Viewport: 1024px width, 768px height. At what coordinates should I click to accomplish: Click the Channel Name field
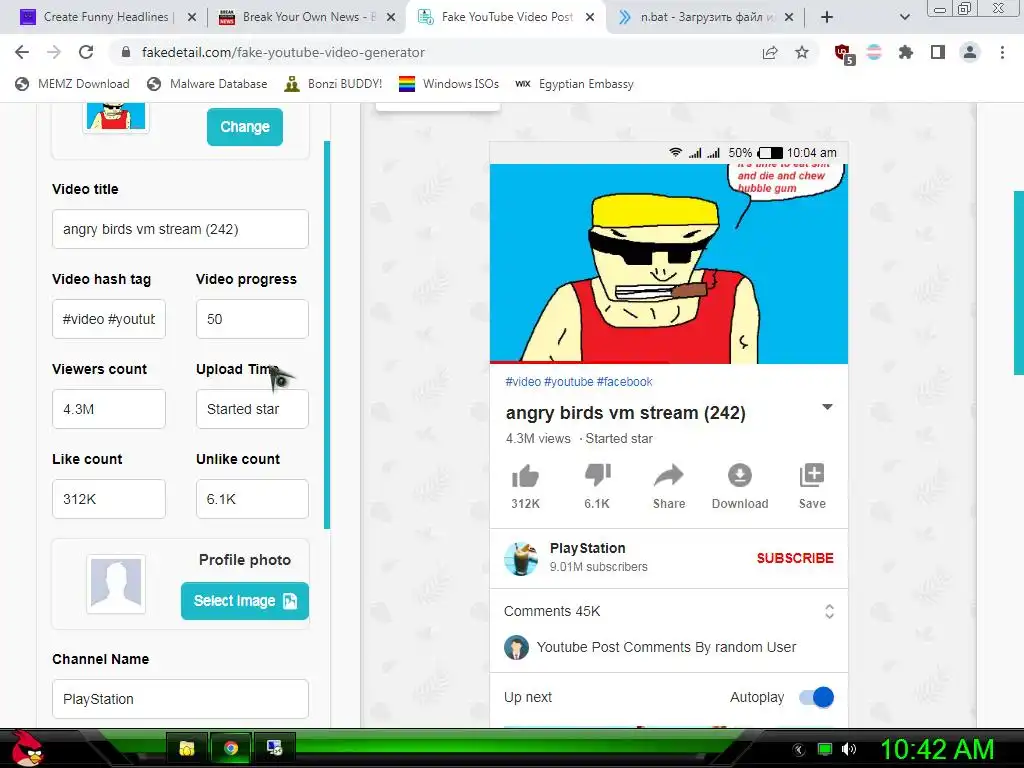pos(180,699)
